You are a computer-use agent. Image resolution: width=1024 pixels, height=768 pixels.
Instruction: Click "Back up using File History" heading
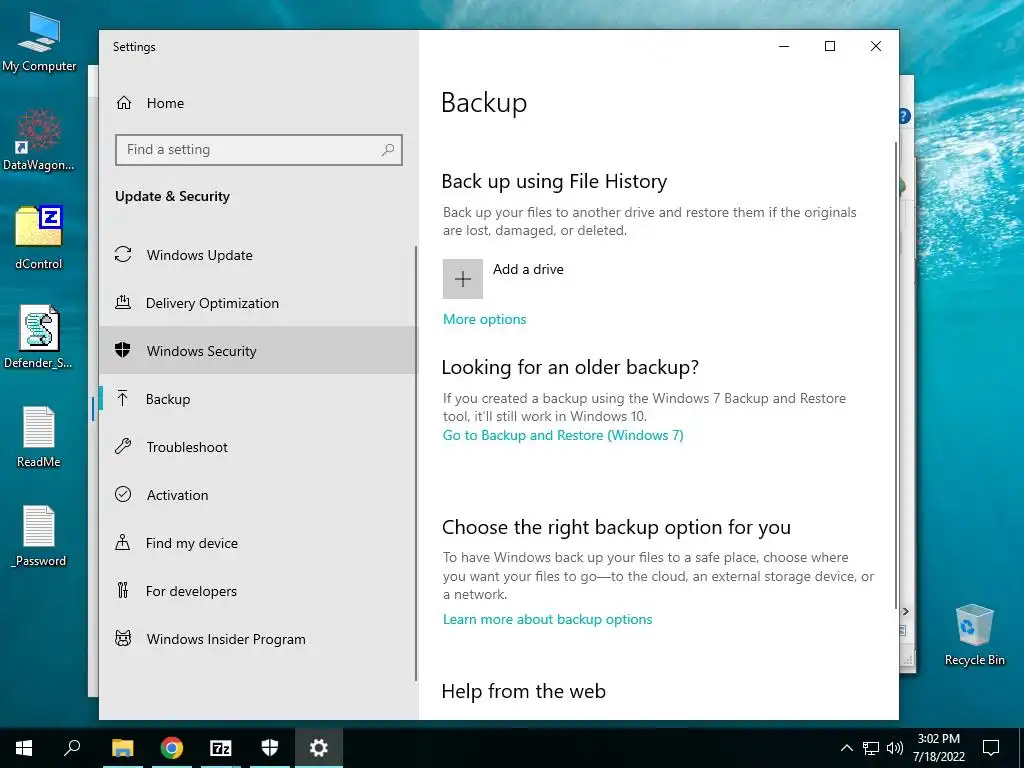pyautogui.click(x=554, y=182)
